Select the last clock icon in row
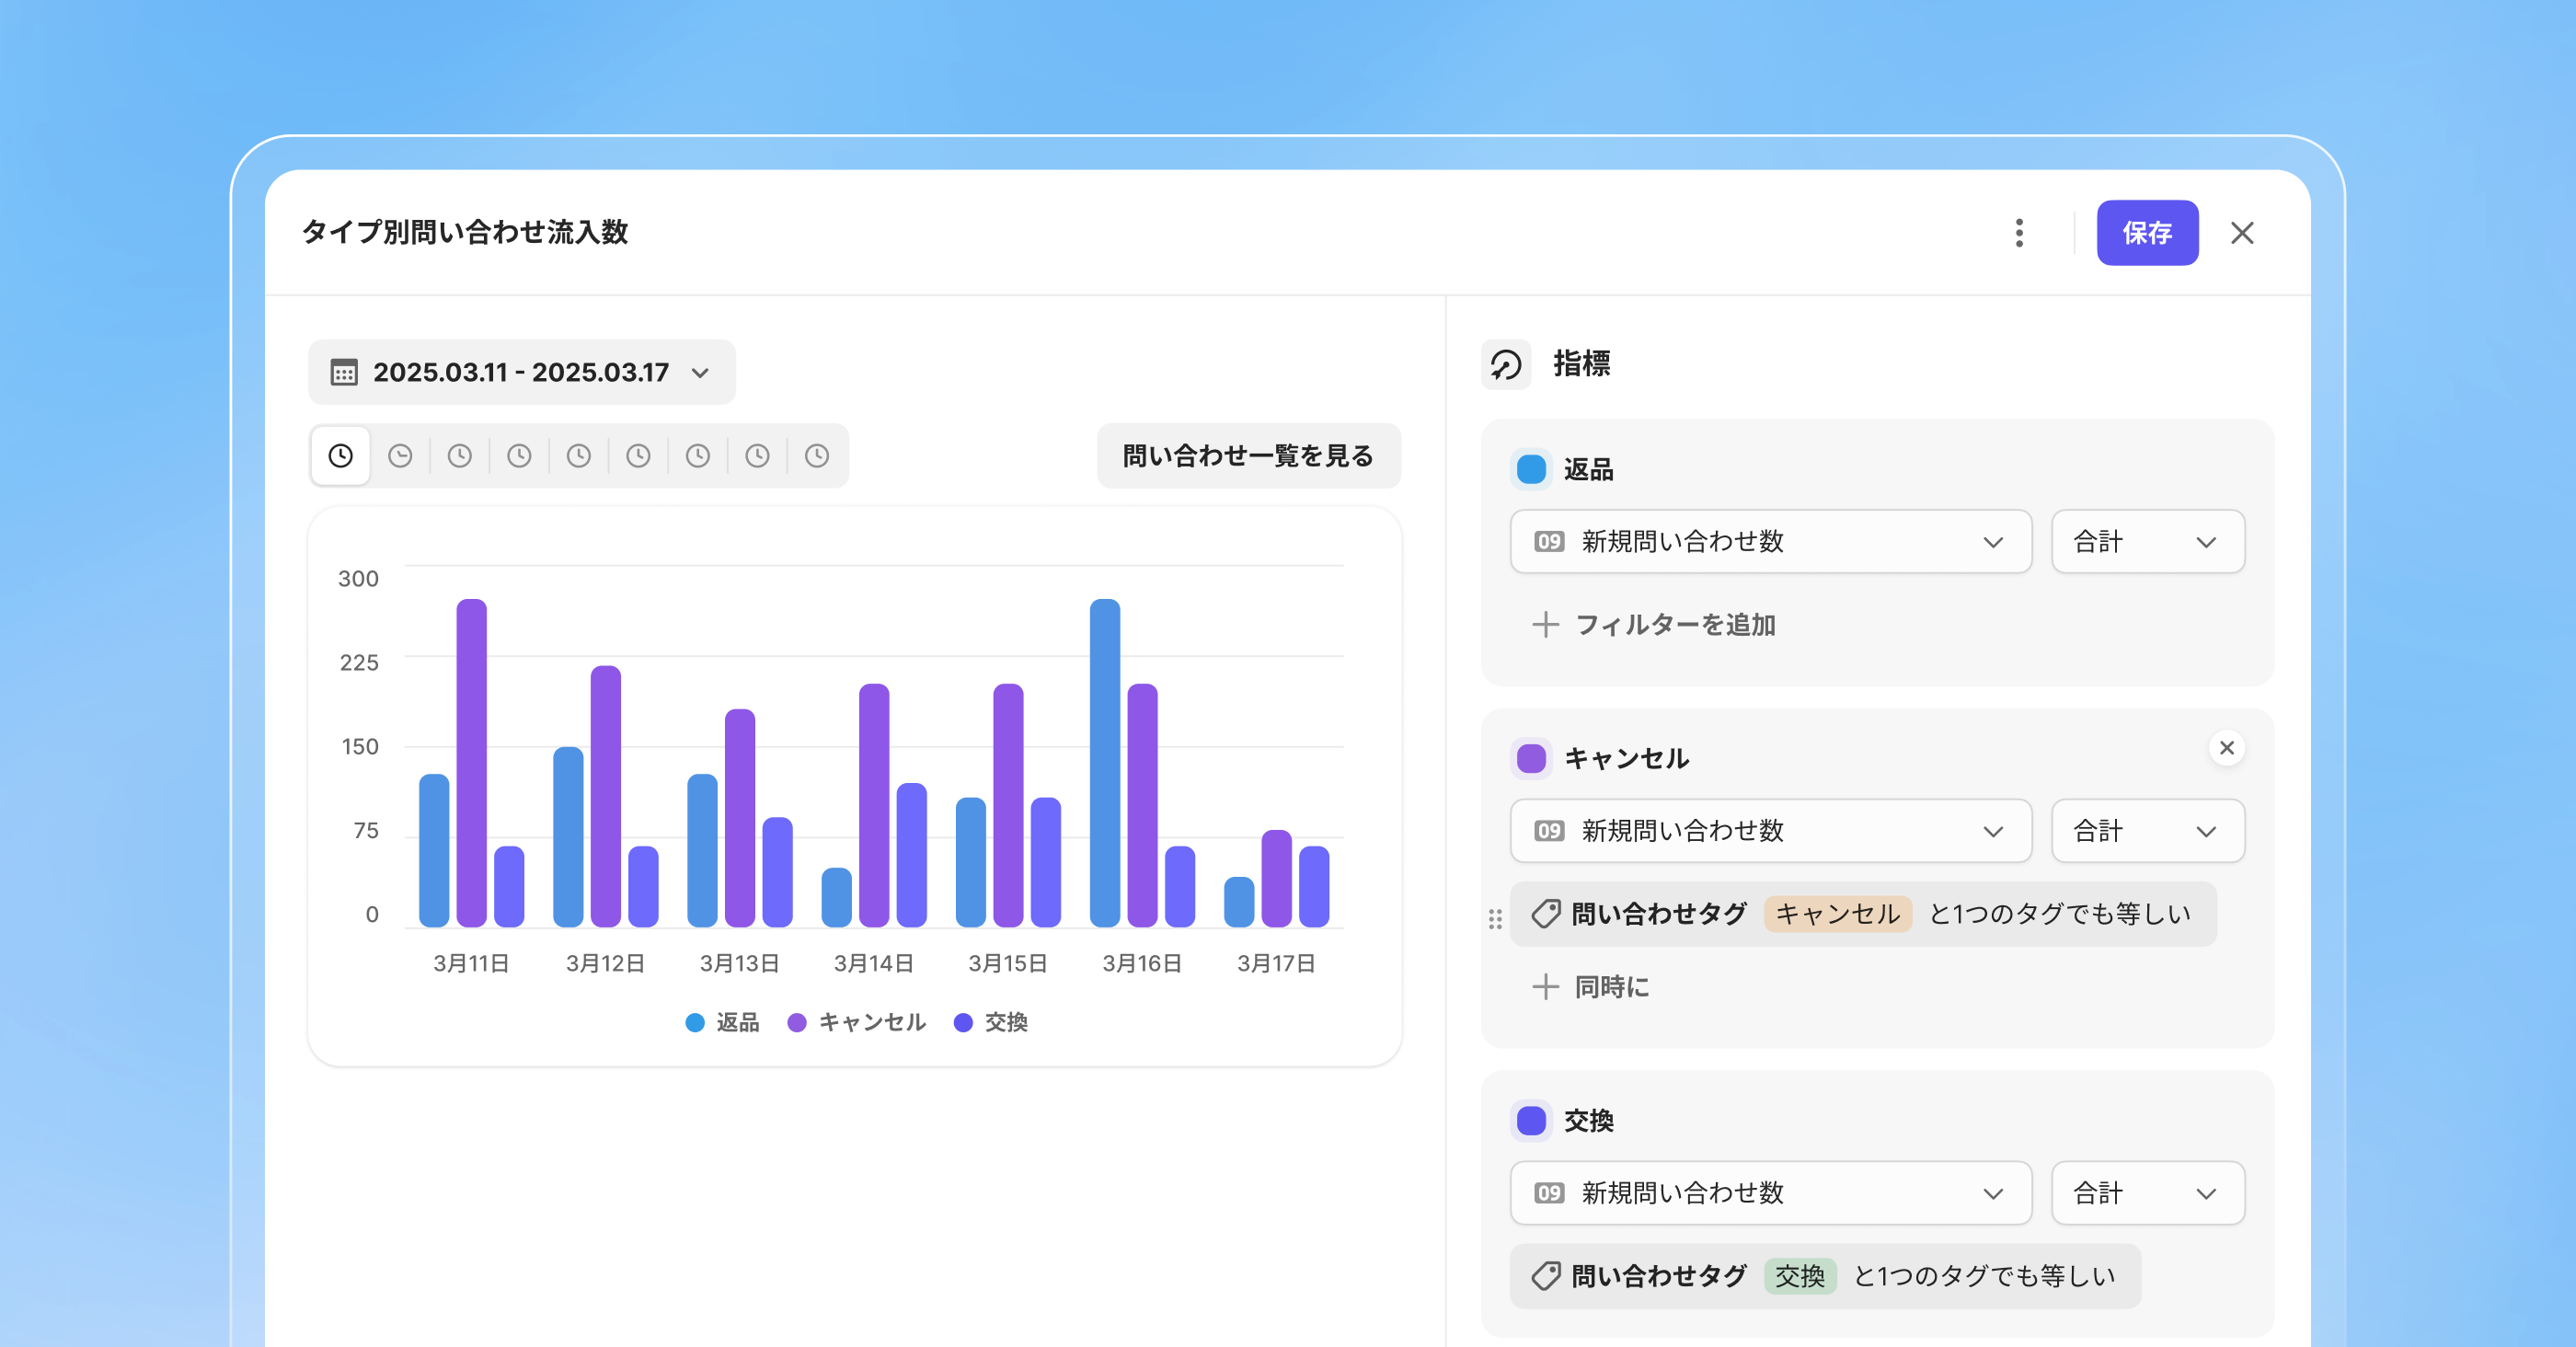The height and width of the screenshot is (1347, 2576). pyautogui.click(x=817, y=456)
